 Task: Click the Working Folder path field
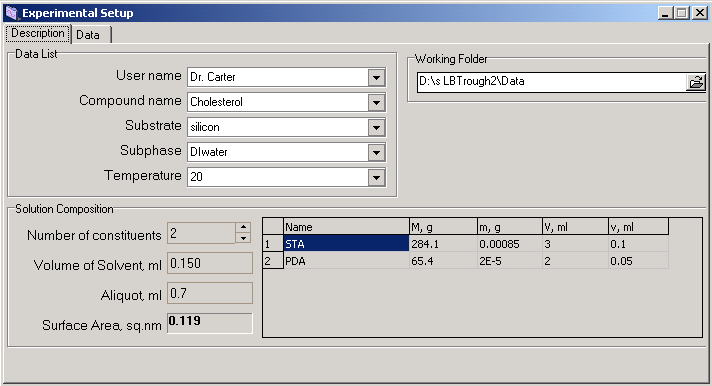click(x=551, y=82)
